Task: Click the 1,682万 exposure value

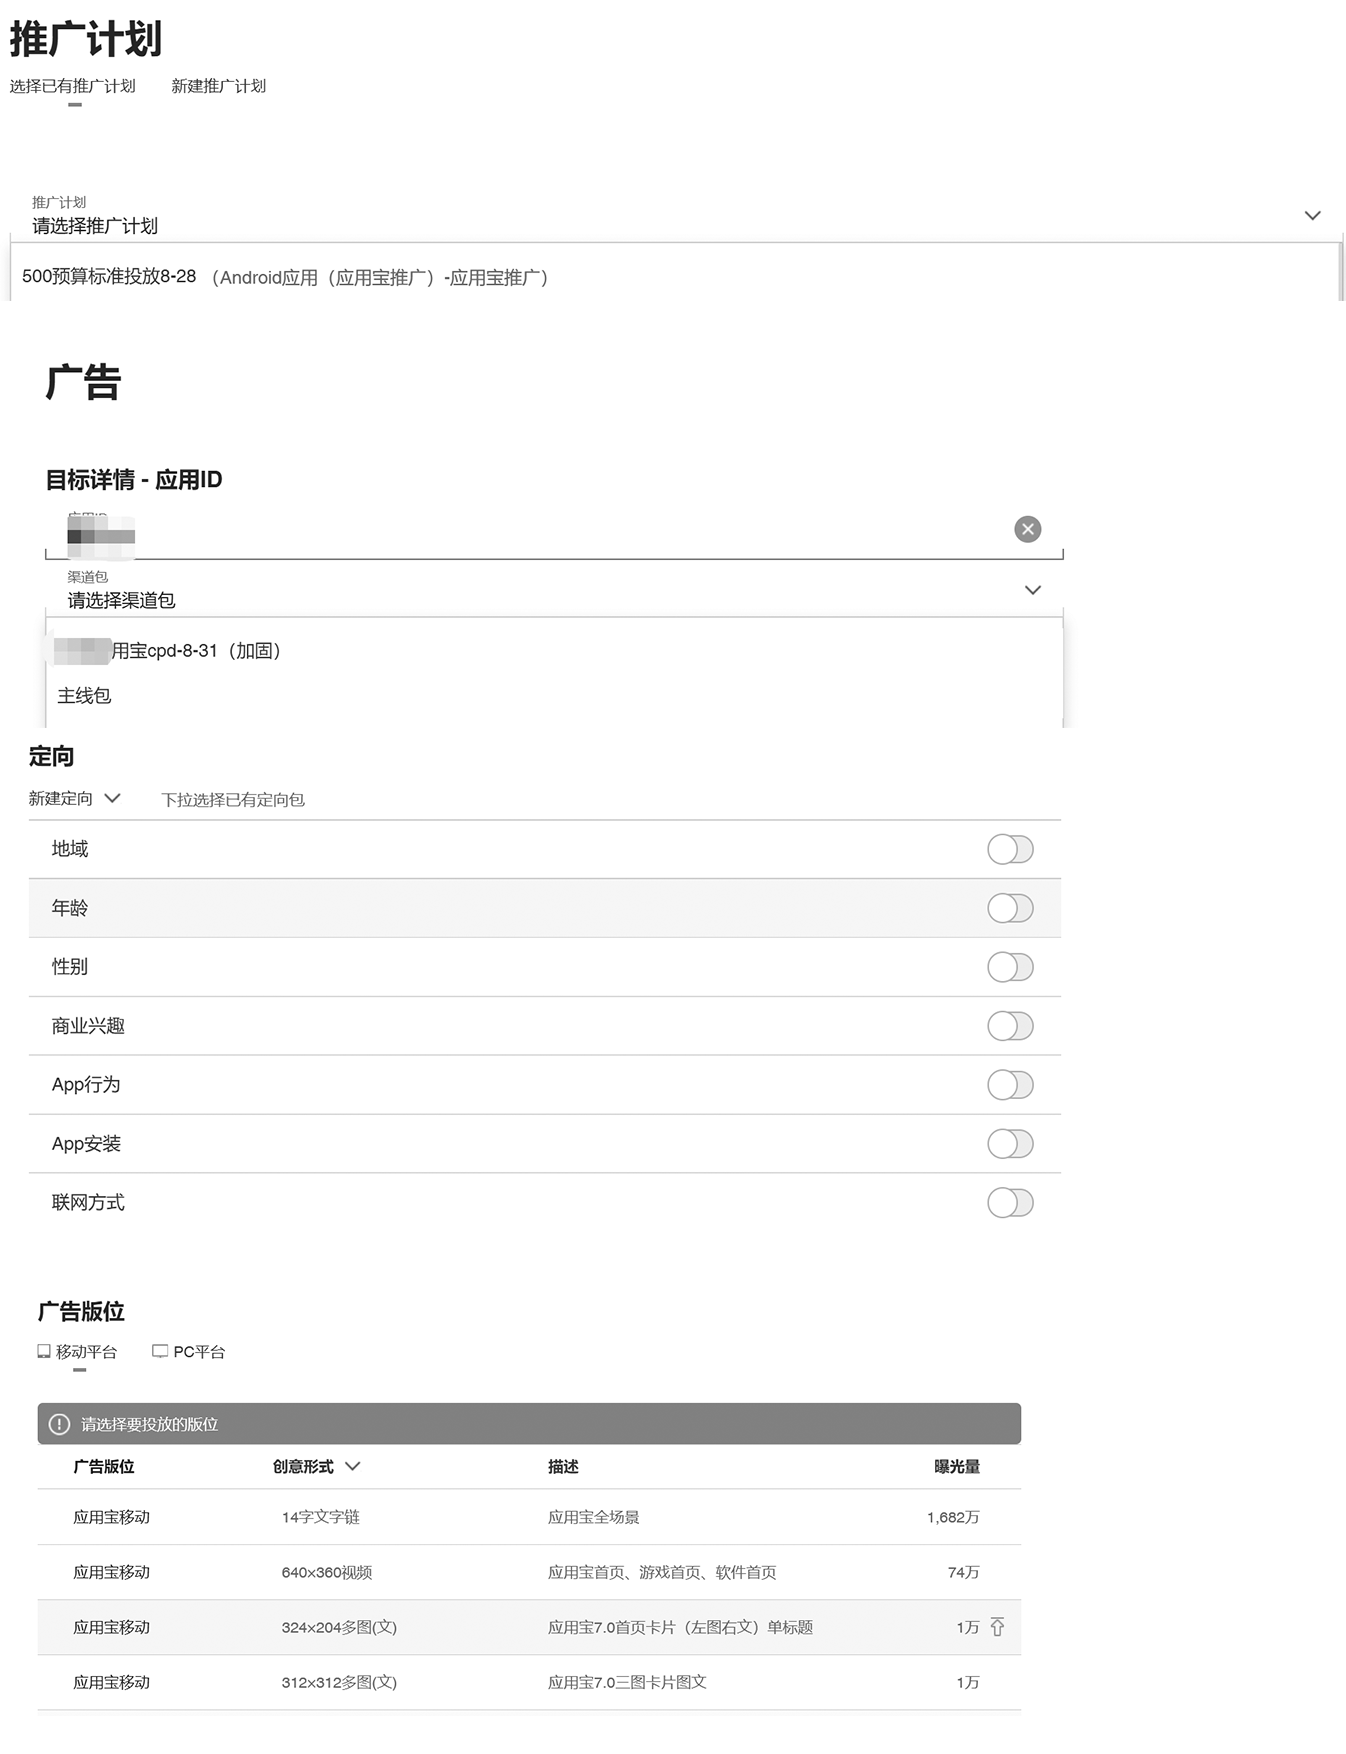Action: [953, 1517]
